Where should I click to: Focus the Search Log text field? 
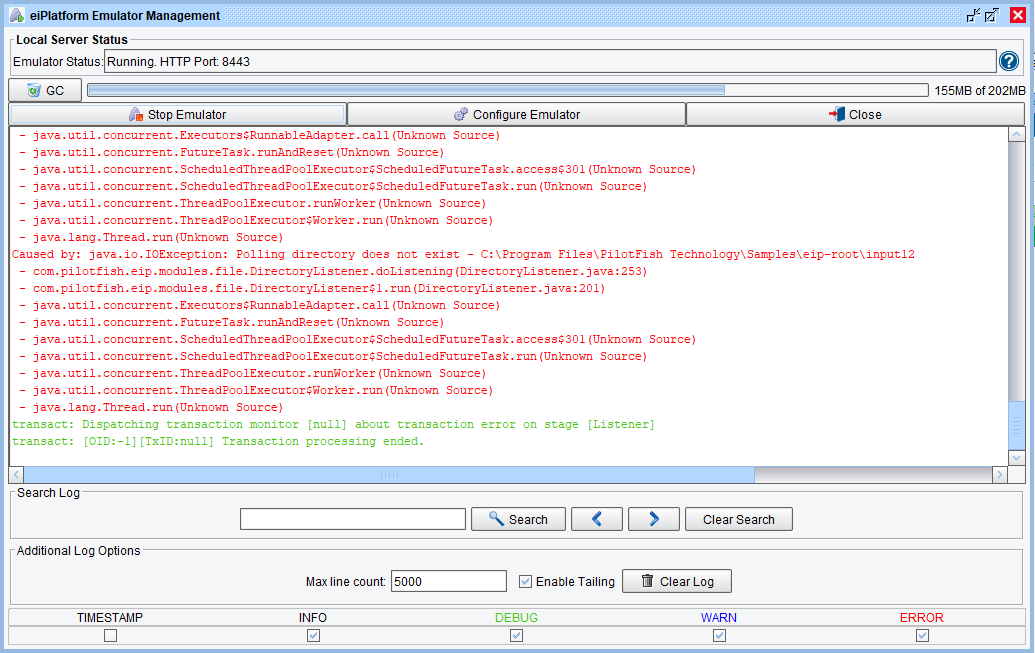pos(353,519)
